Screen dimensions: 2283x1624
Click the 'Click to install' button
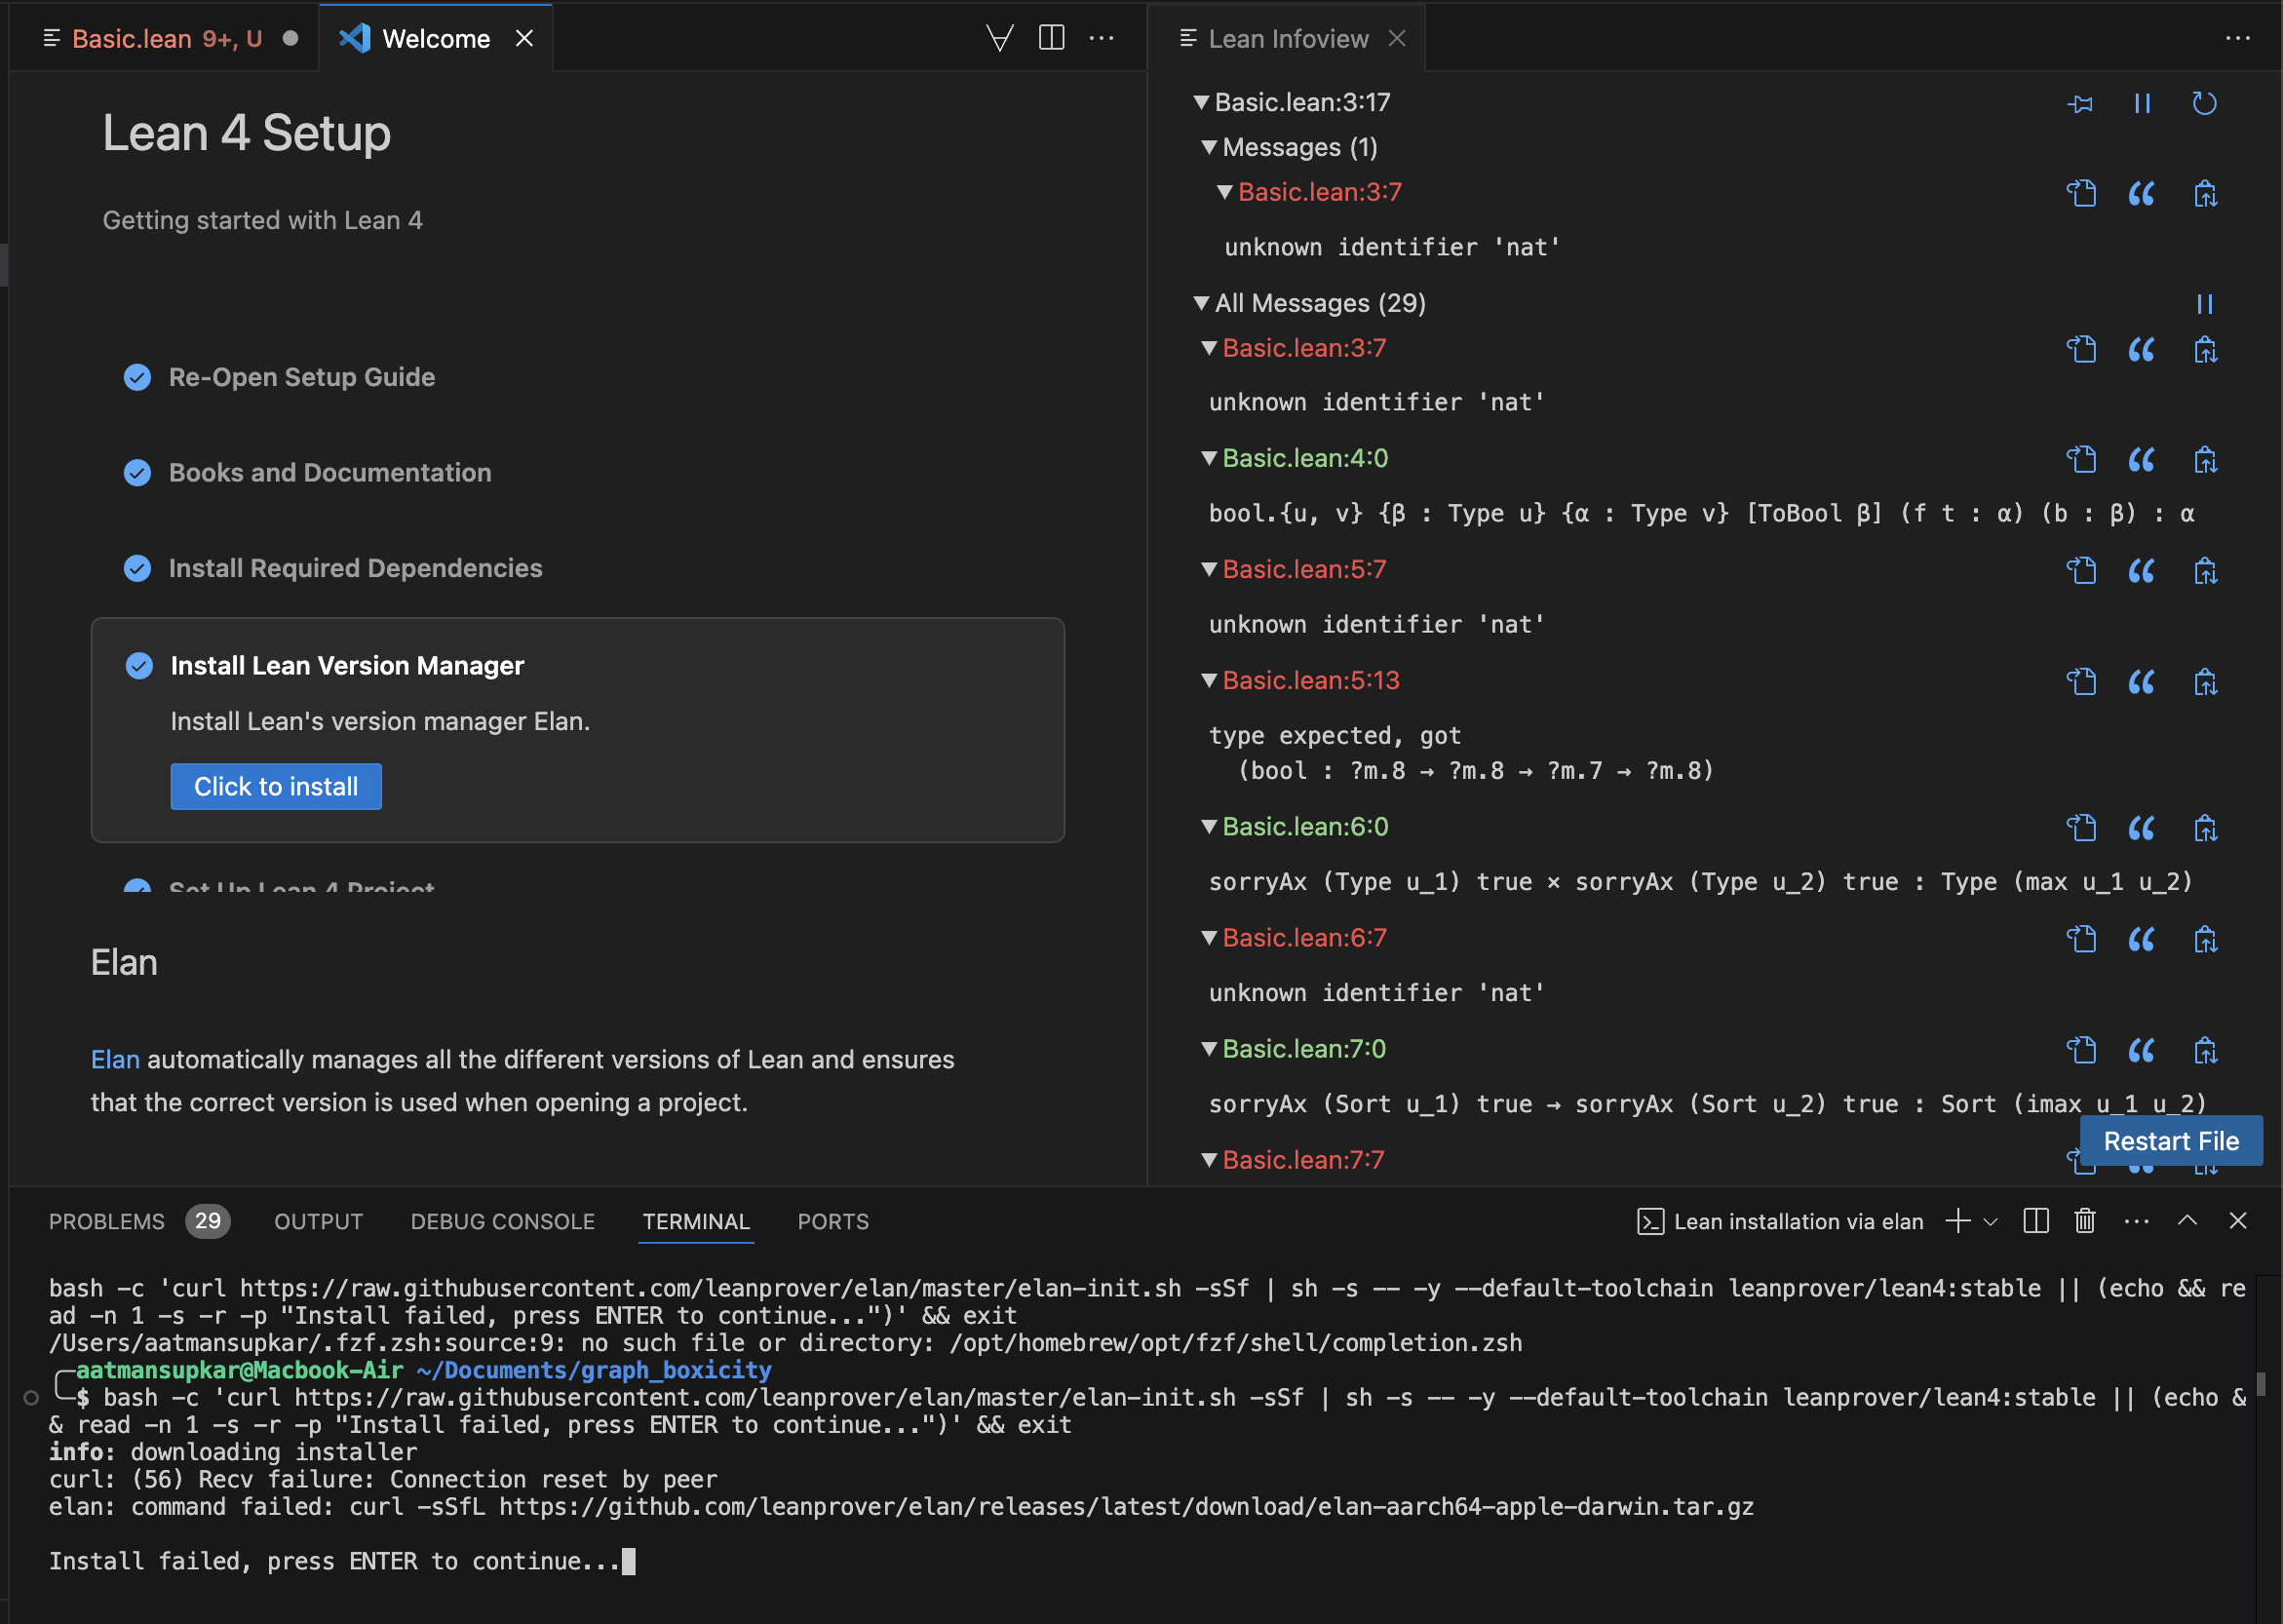click(x=276, y=786)
